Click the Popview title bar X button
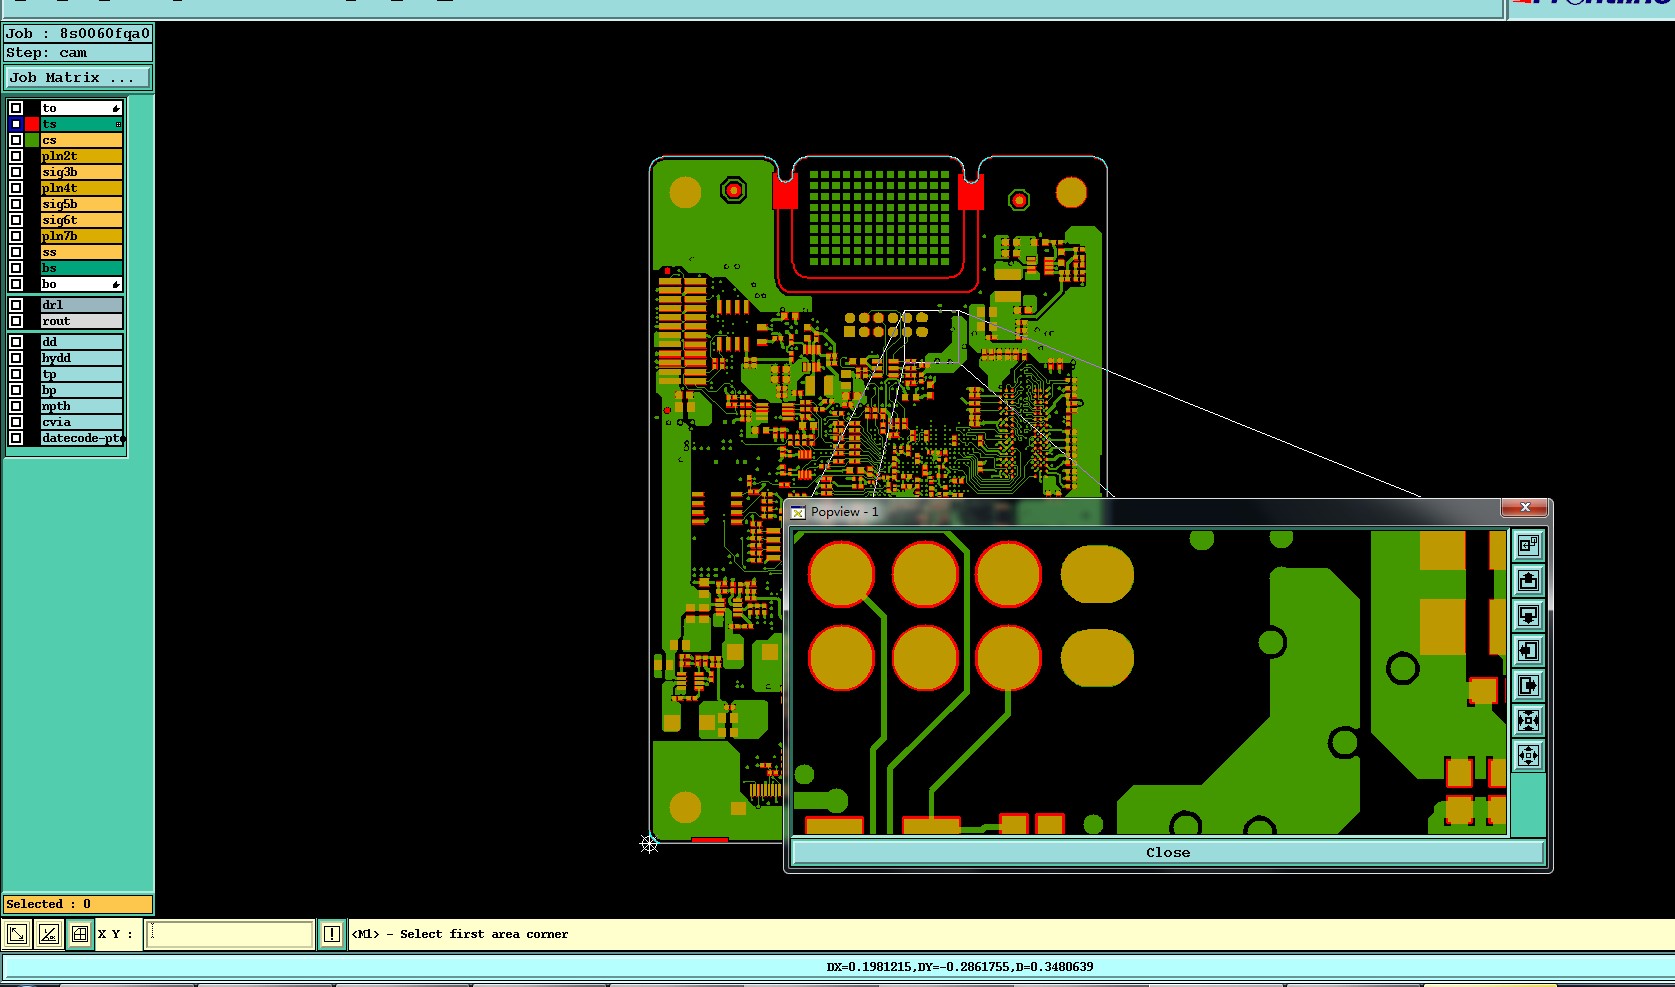 (x=1525, y=508)
